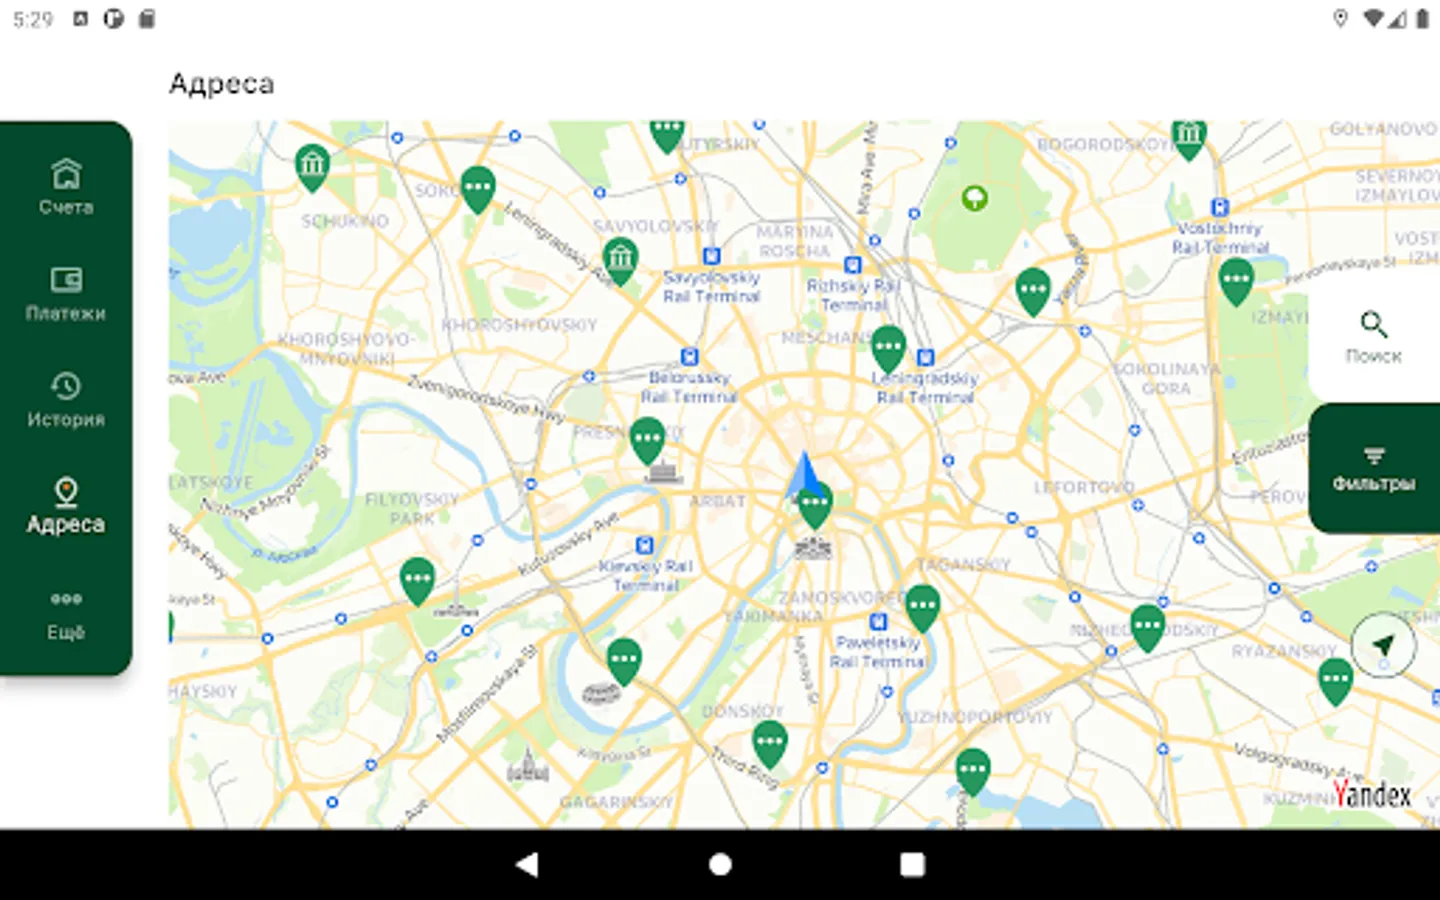Tap the Rizhsky Rail Terminal station icon

pos(853,265)
